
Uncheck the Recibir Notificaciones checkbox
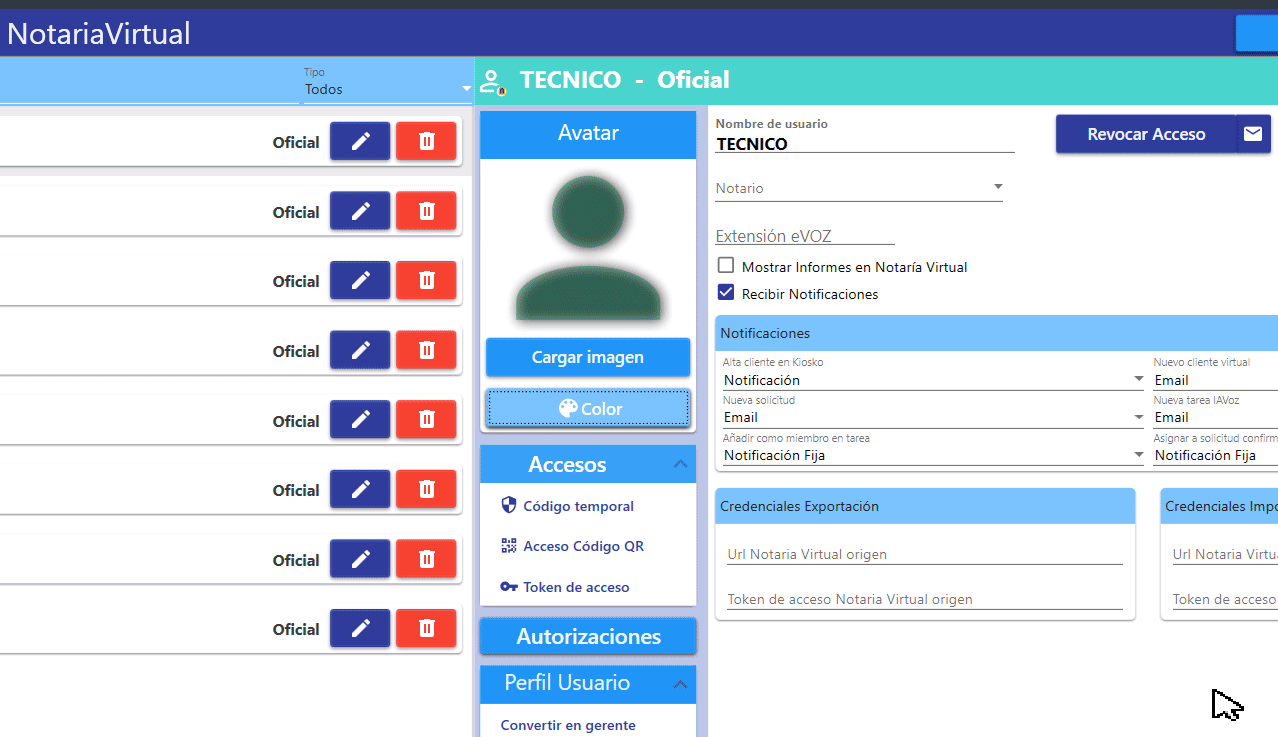pyautogui.click(x=726, y=293)
